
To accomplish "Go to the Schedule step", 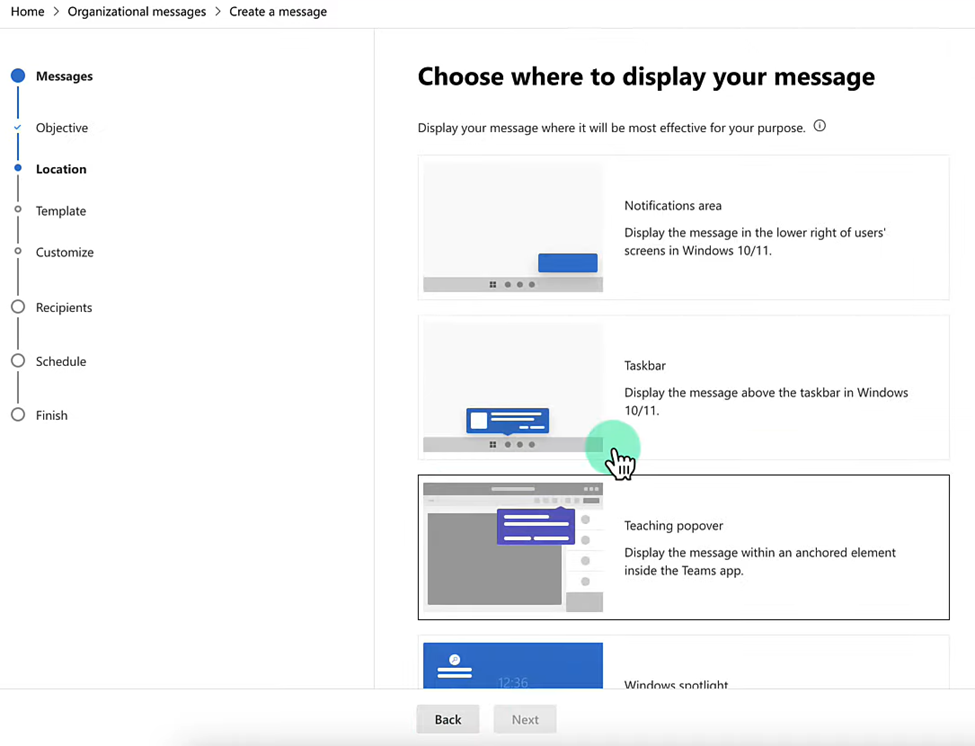I will pos(61,361).
